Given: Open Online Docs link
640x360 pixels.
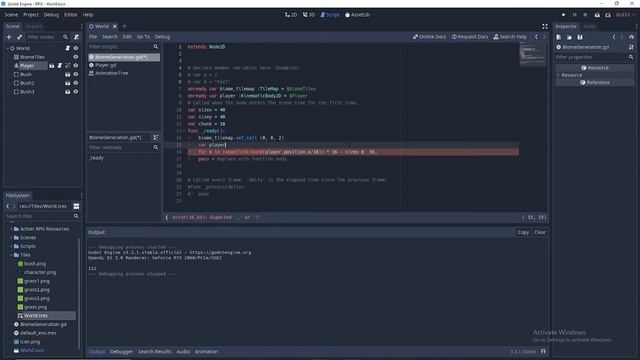Looking at the screenshot, I should click(429, 37).
